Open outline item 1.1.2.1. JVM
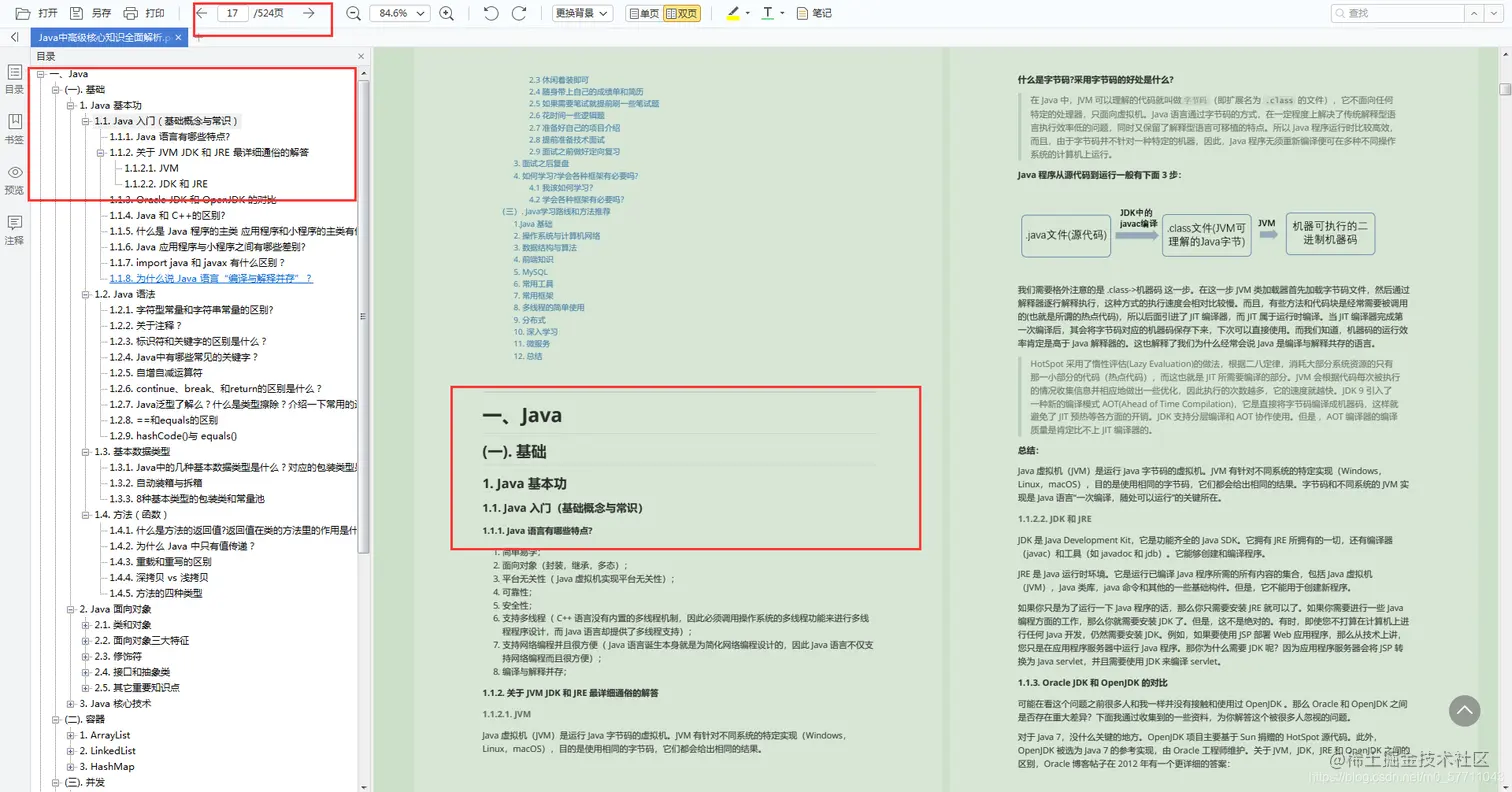Viewport: 1512px width, 792px height. click(152, 168)
